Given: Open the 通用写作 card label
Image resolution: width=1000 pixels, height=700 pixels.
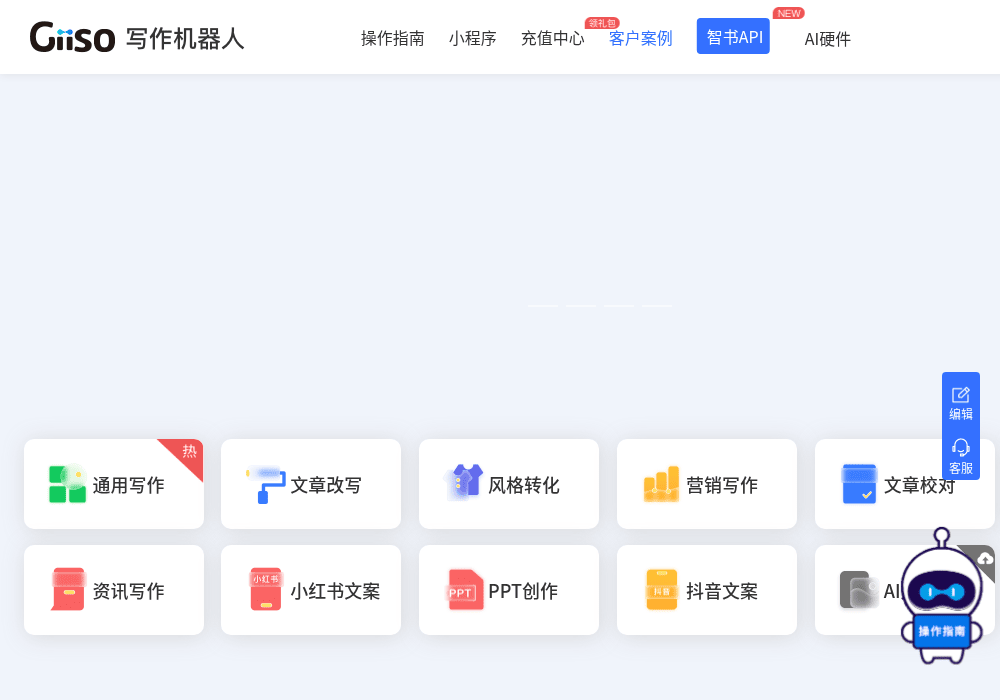Looking at the screenshot, I should click(x=128, y=485).
